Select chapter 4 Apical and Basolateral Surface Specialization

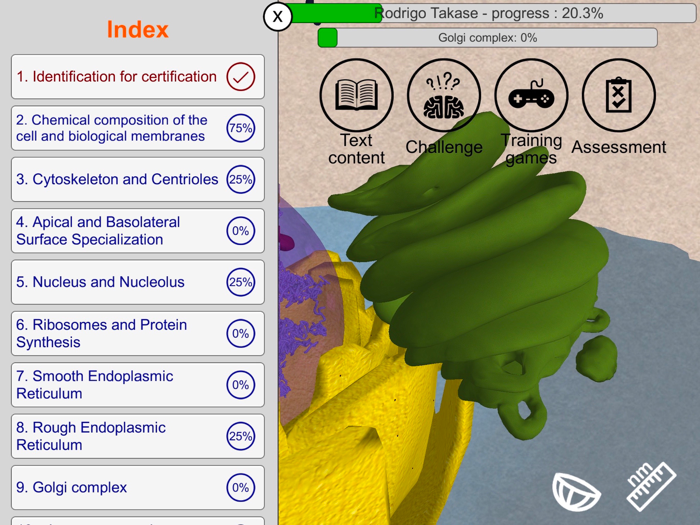coord(138,231)
